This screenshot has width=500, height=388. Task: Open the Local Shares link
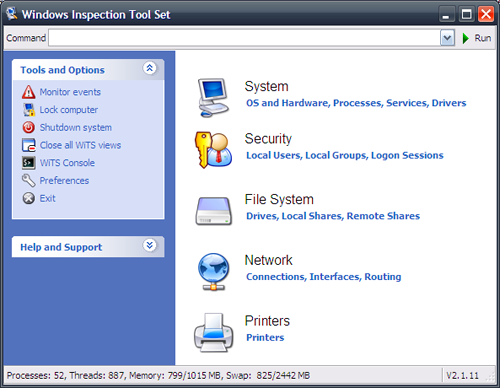click(312, 216)
